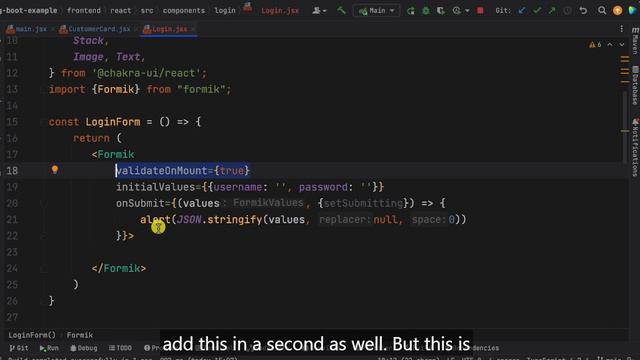This screenshot has width=640, height=360.
Task: Click the 'setSubmitting' parameter
Action: pos(363,203)
